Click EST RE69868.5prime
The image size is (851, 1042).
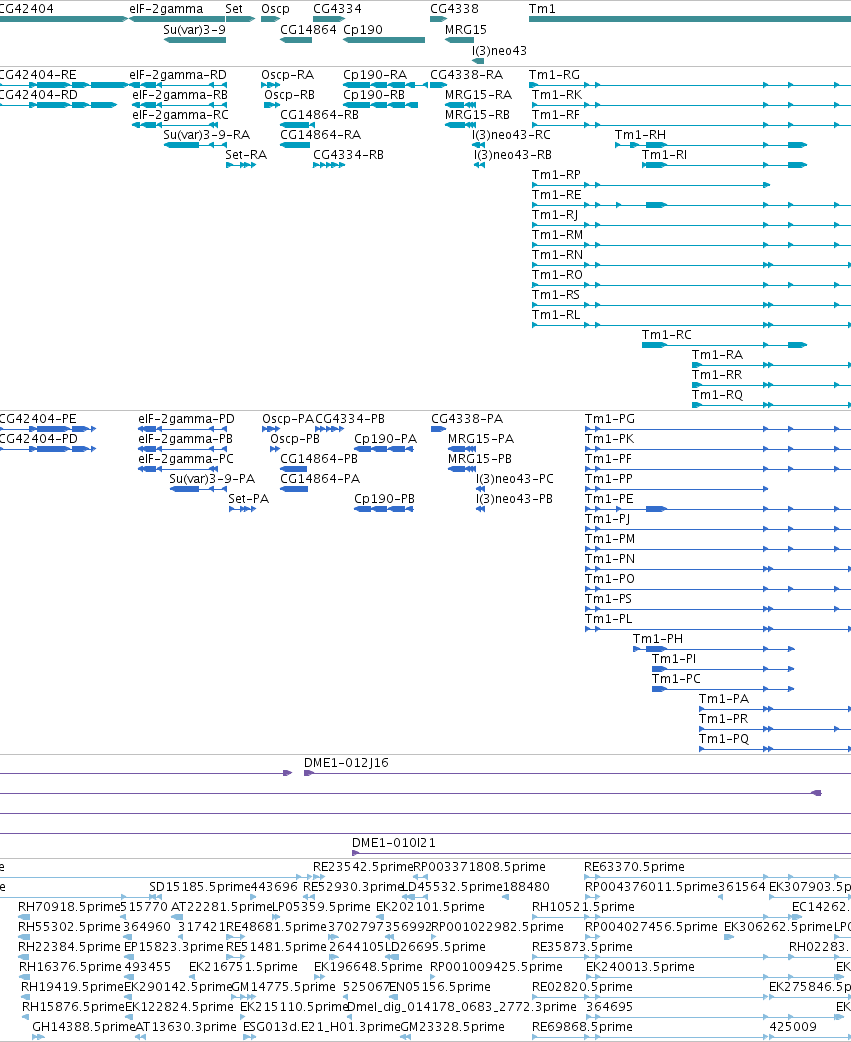pos(582,1027)
